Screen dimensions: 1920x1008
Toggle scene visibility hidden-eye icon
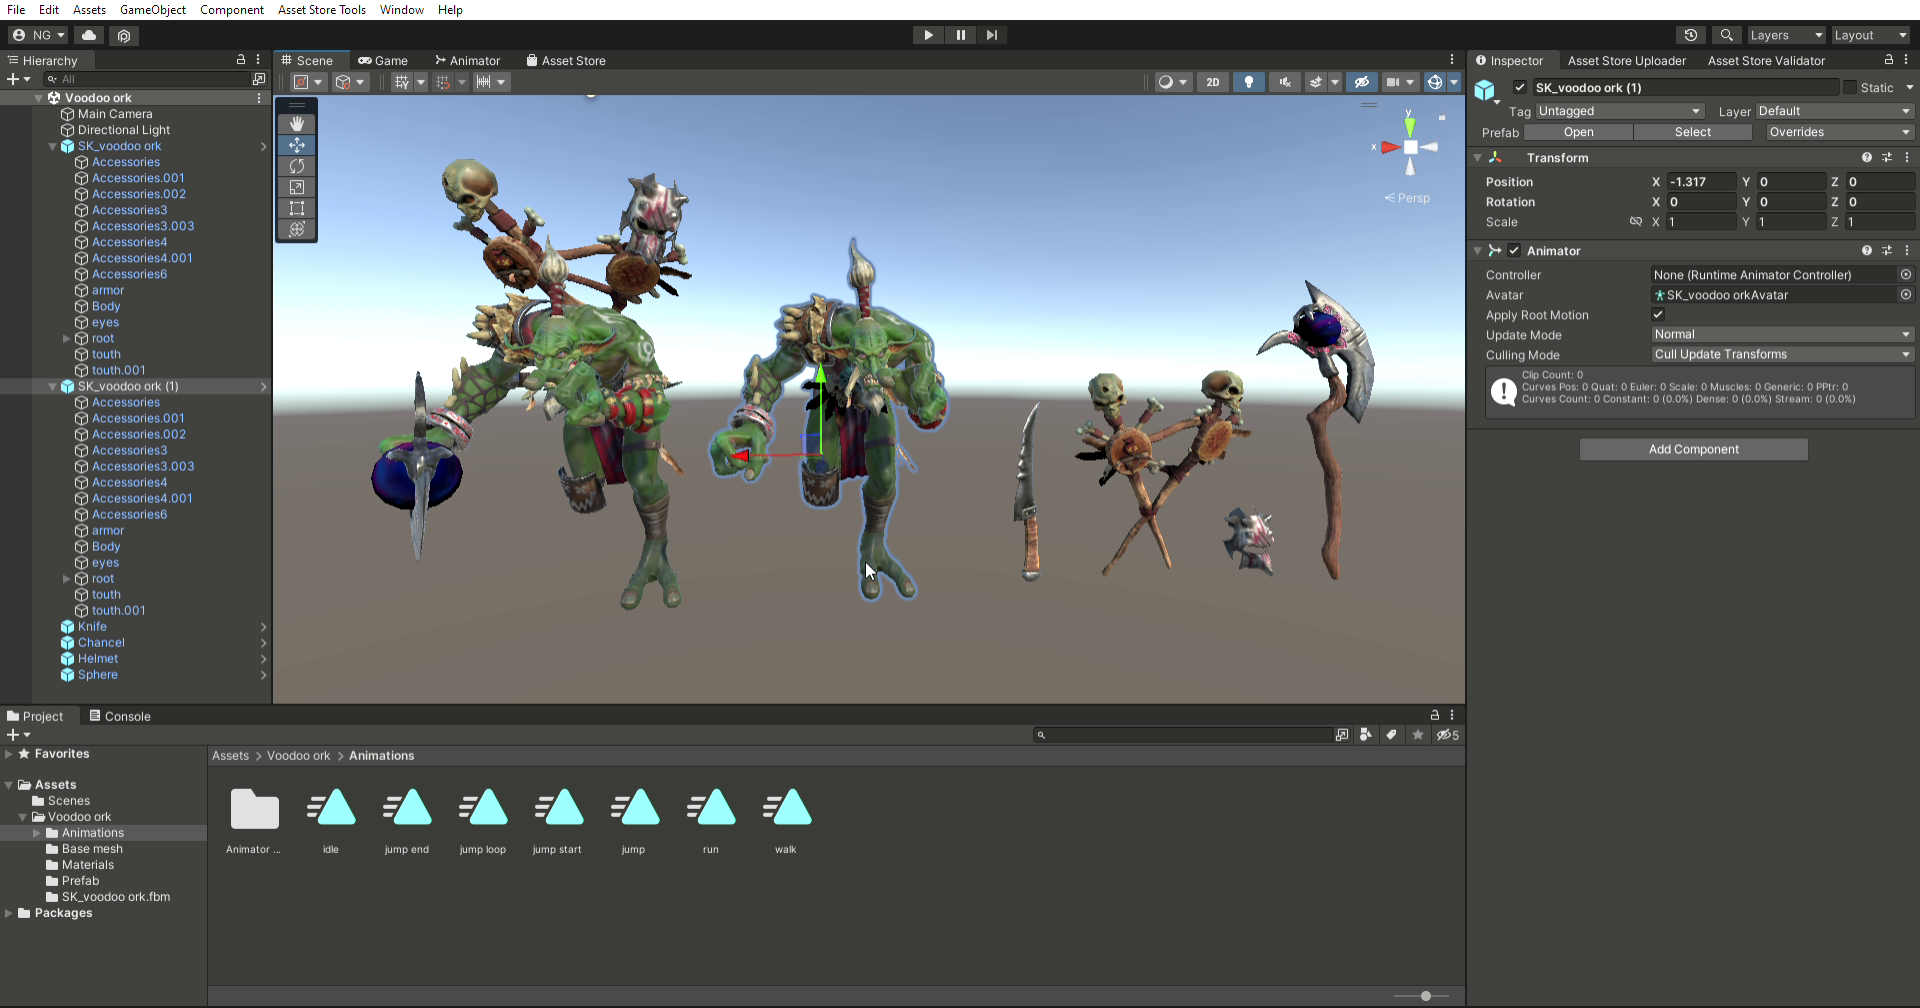[x=1361, y=82]
